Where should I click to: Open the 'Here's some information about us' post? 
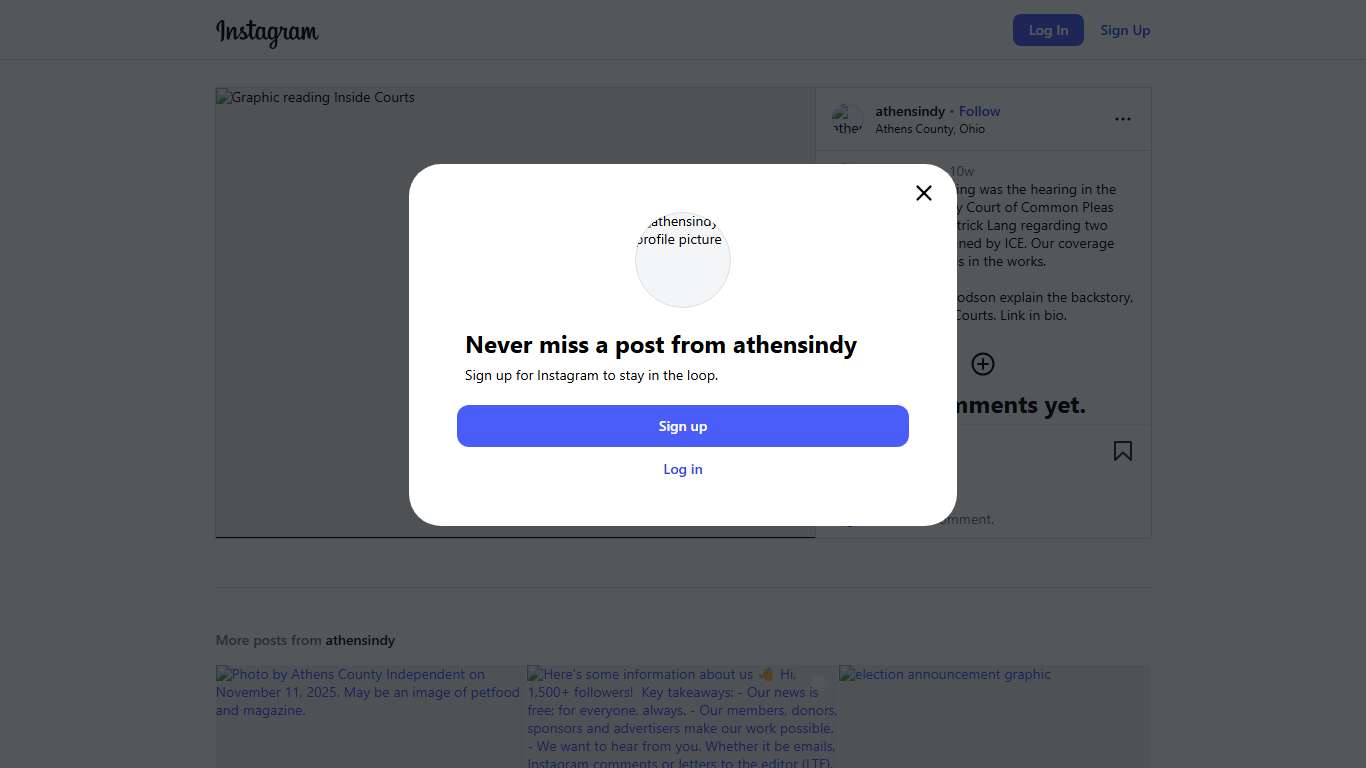click(682, 715)
